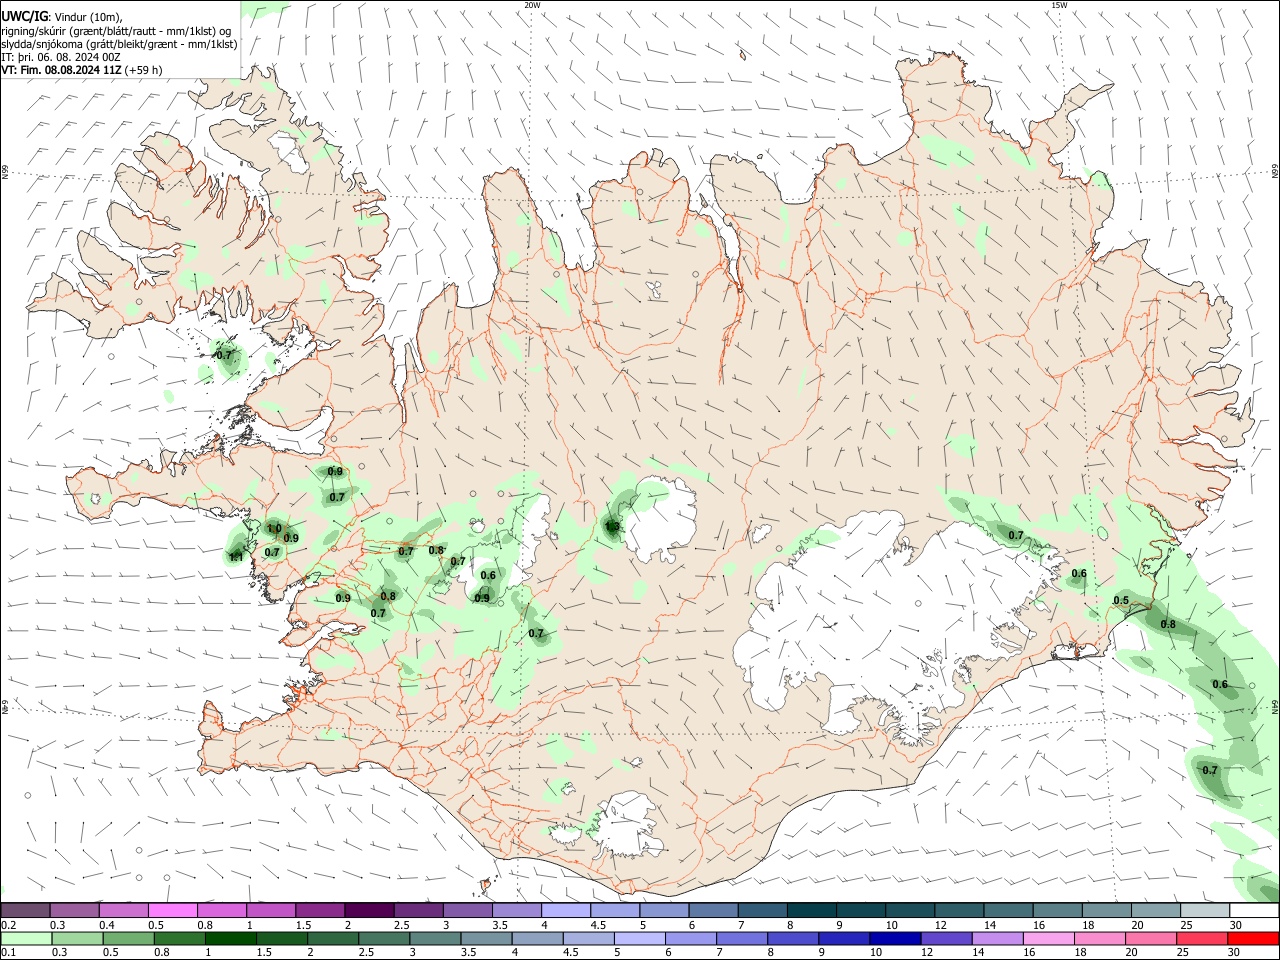Click the "15W" longitude label

point(1059,5)
